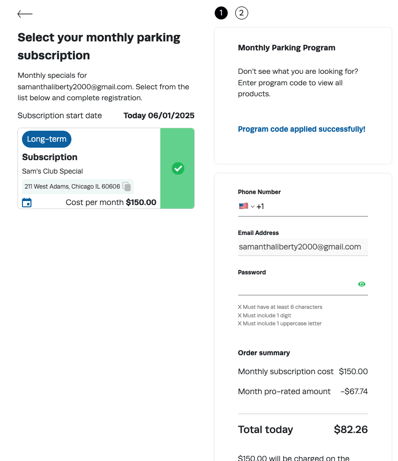Toggle password visibility eye icon
The image size is (398, 461).
(x=362, y=284)
